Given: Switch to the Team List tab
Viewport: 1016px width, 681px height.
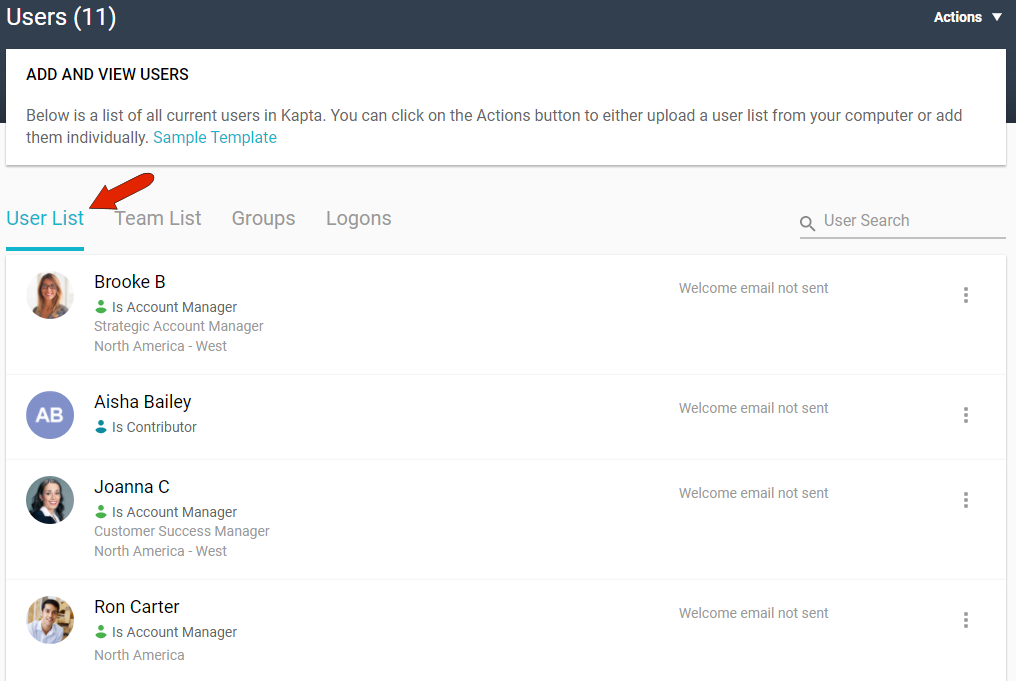Looking at the screenshot, I should [x=158, y=218].
